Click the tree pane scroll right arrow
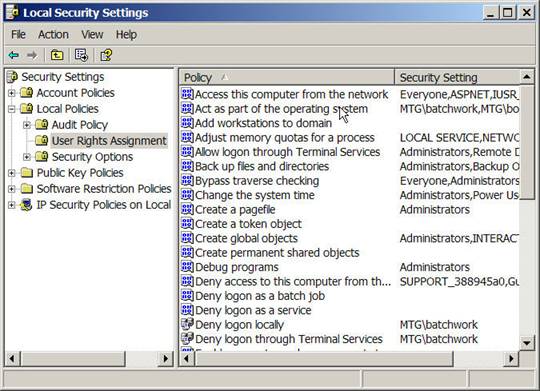 (x=165, y=359)
